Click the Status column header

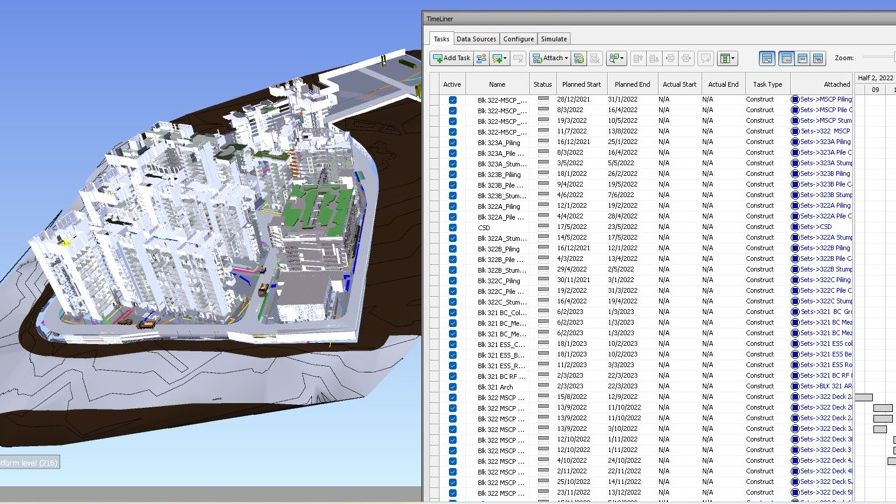(x=542, y=84)
